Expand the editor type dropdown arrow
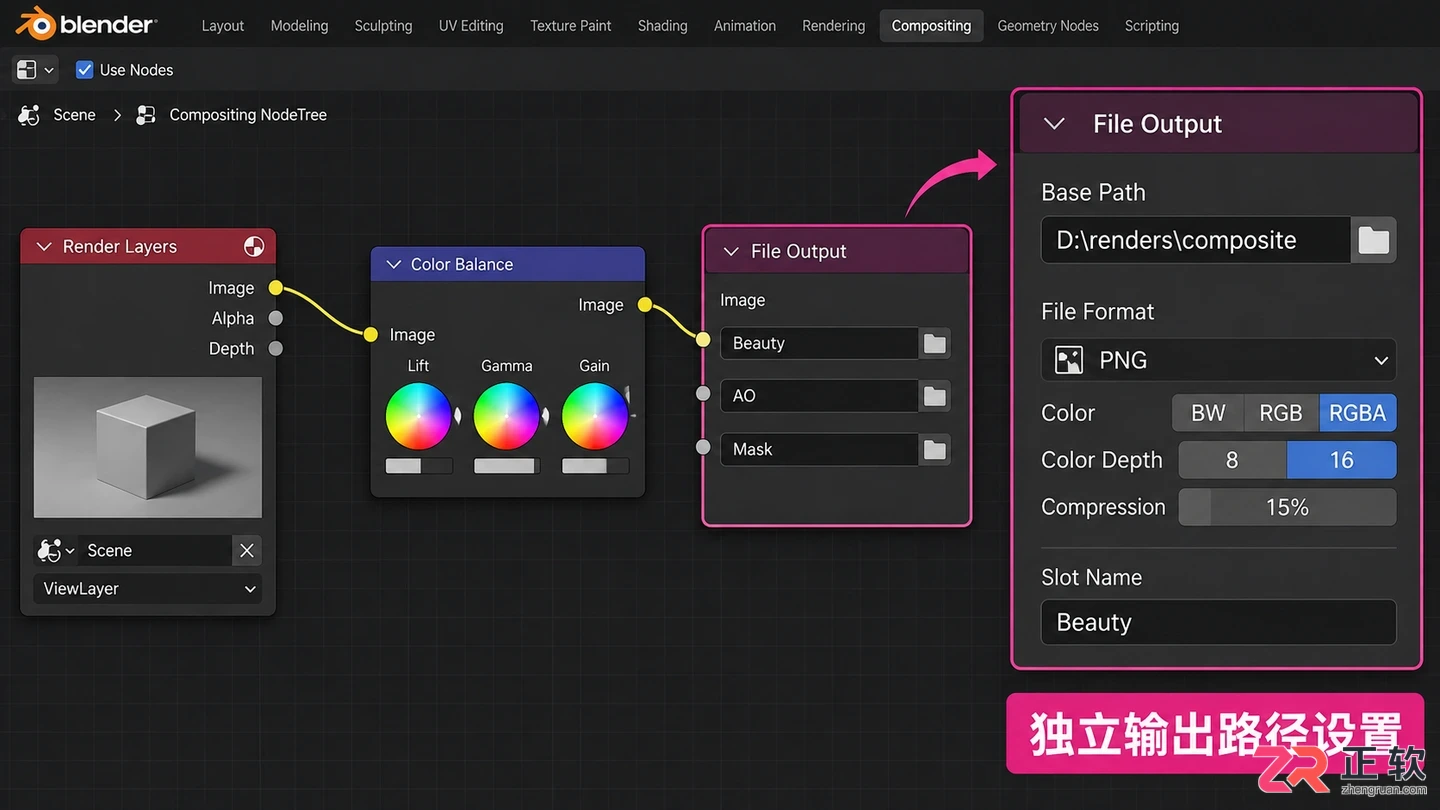This screenshot has height=810, width=1440. pos(49,70)
